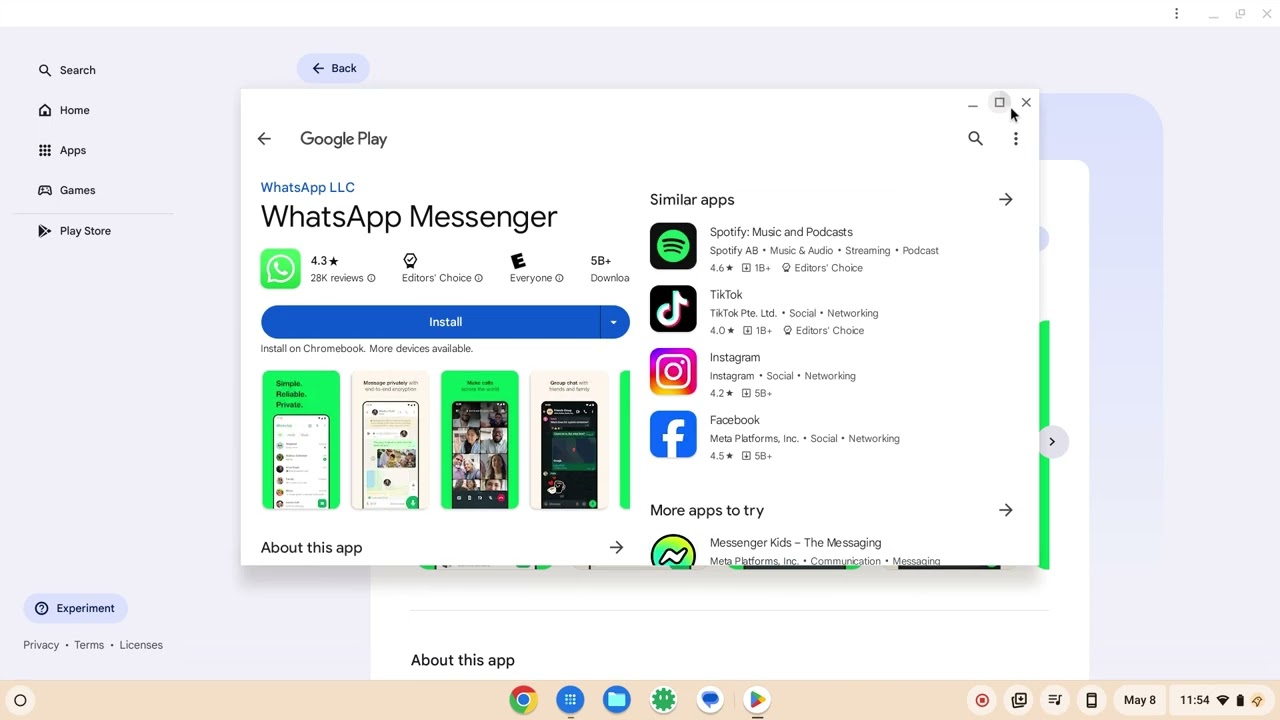Stop the screen recording indicator
Screen dimensions: 1280x720
[x=982, y=700]
